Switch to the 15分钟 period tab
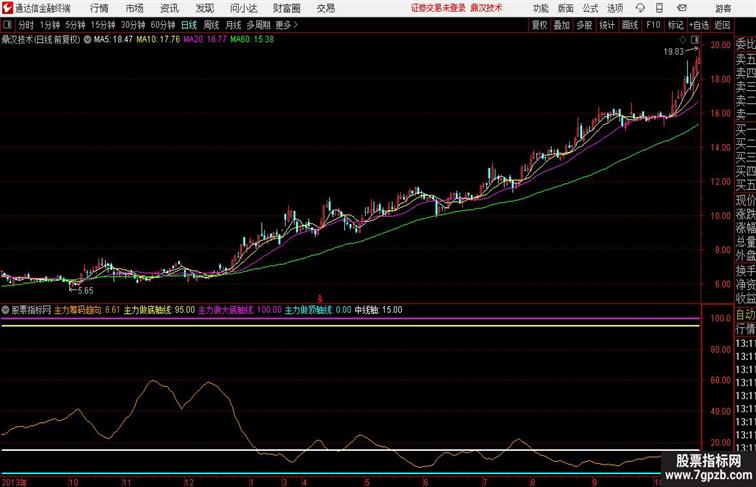Viewport: 756px width, 487px height. (103, 25)
